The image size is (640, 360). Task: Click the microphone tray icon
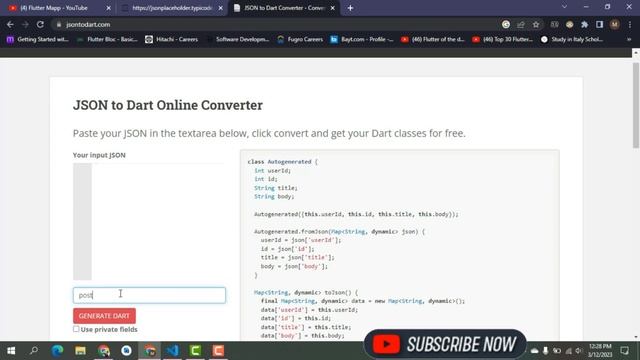point(545,351)
